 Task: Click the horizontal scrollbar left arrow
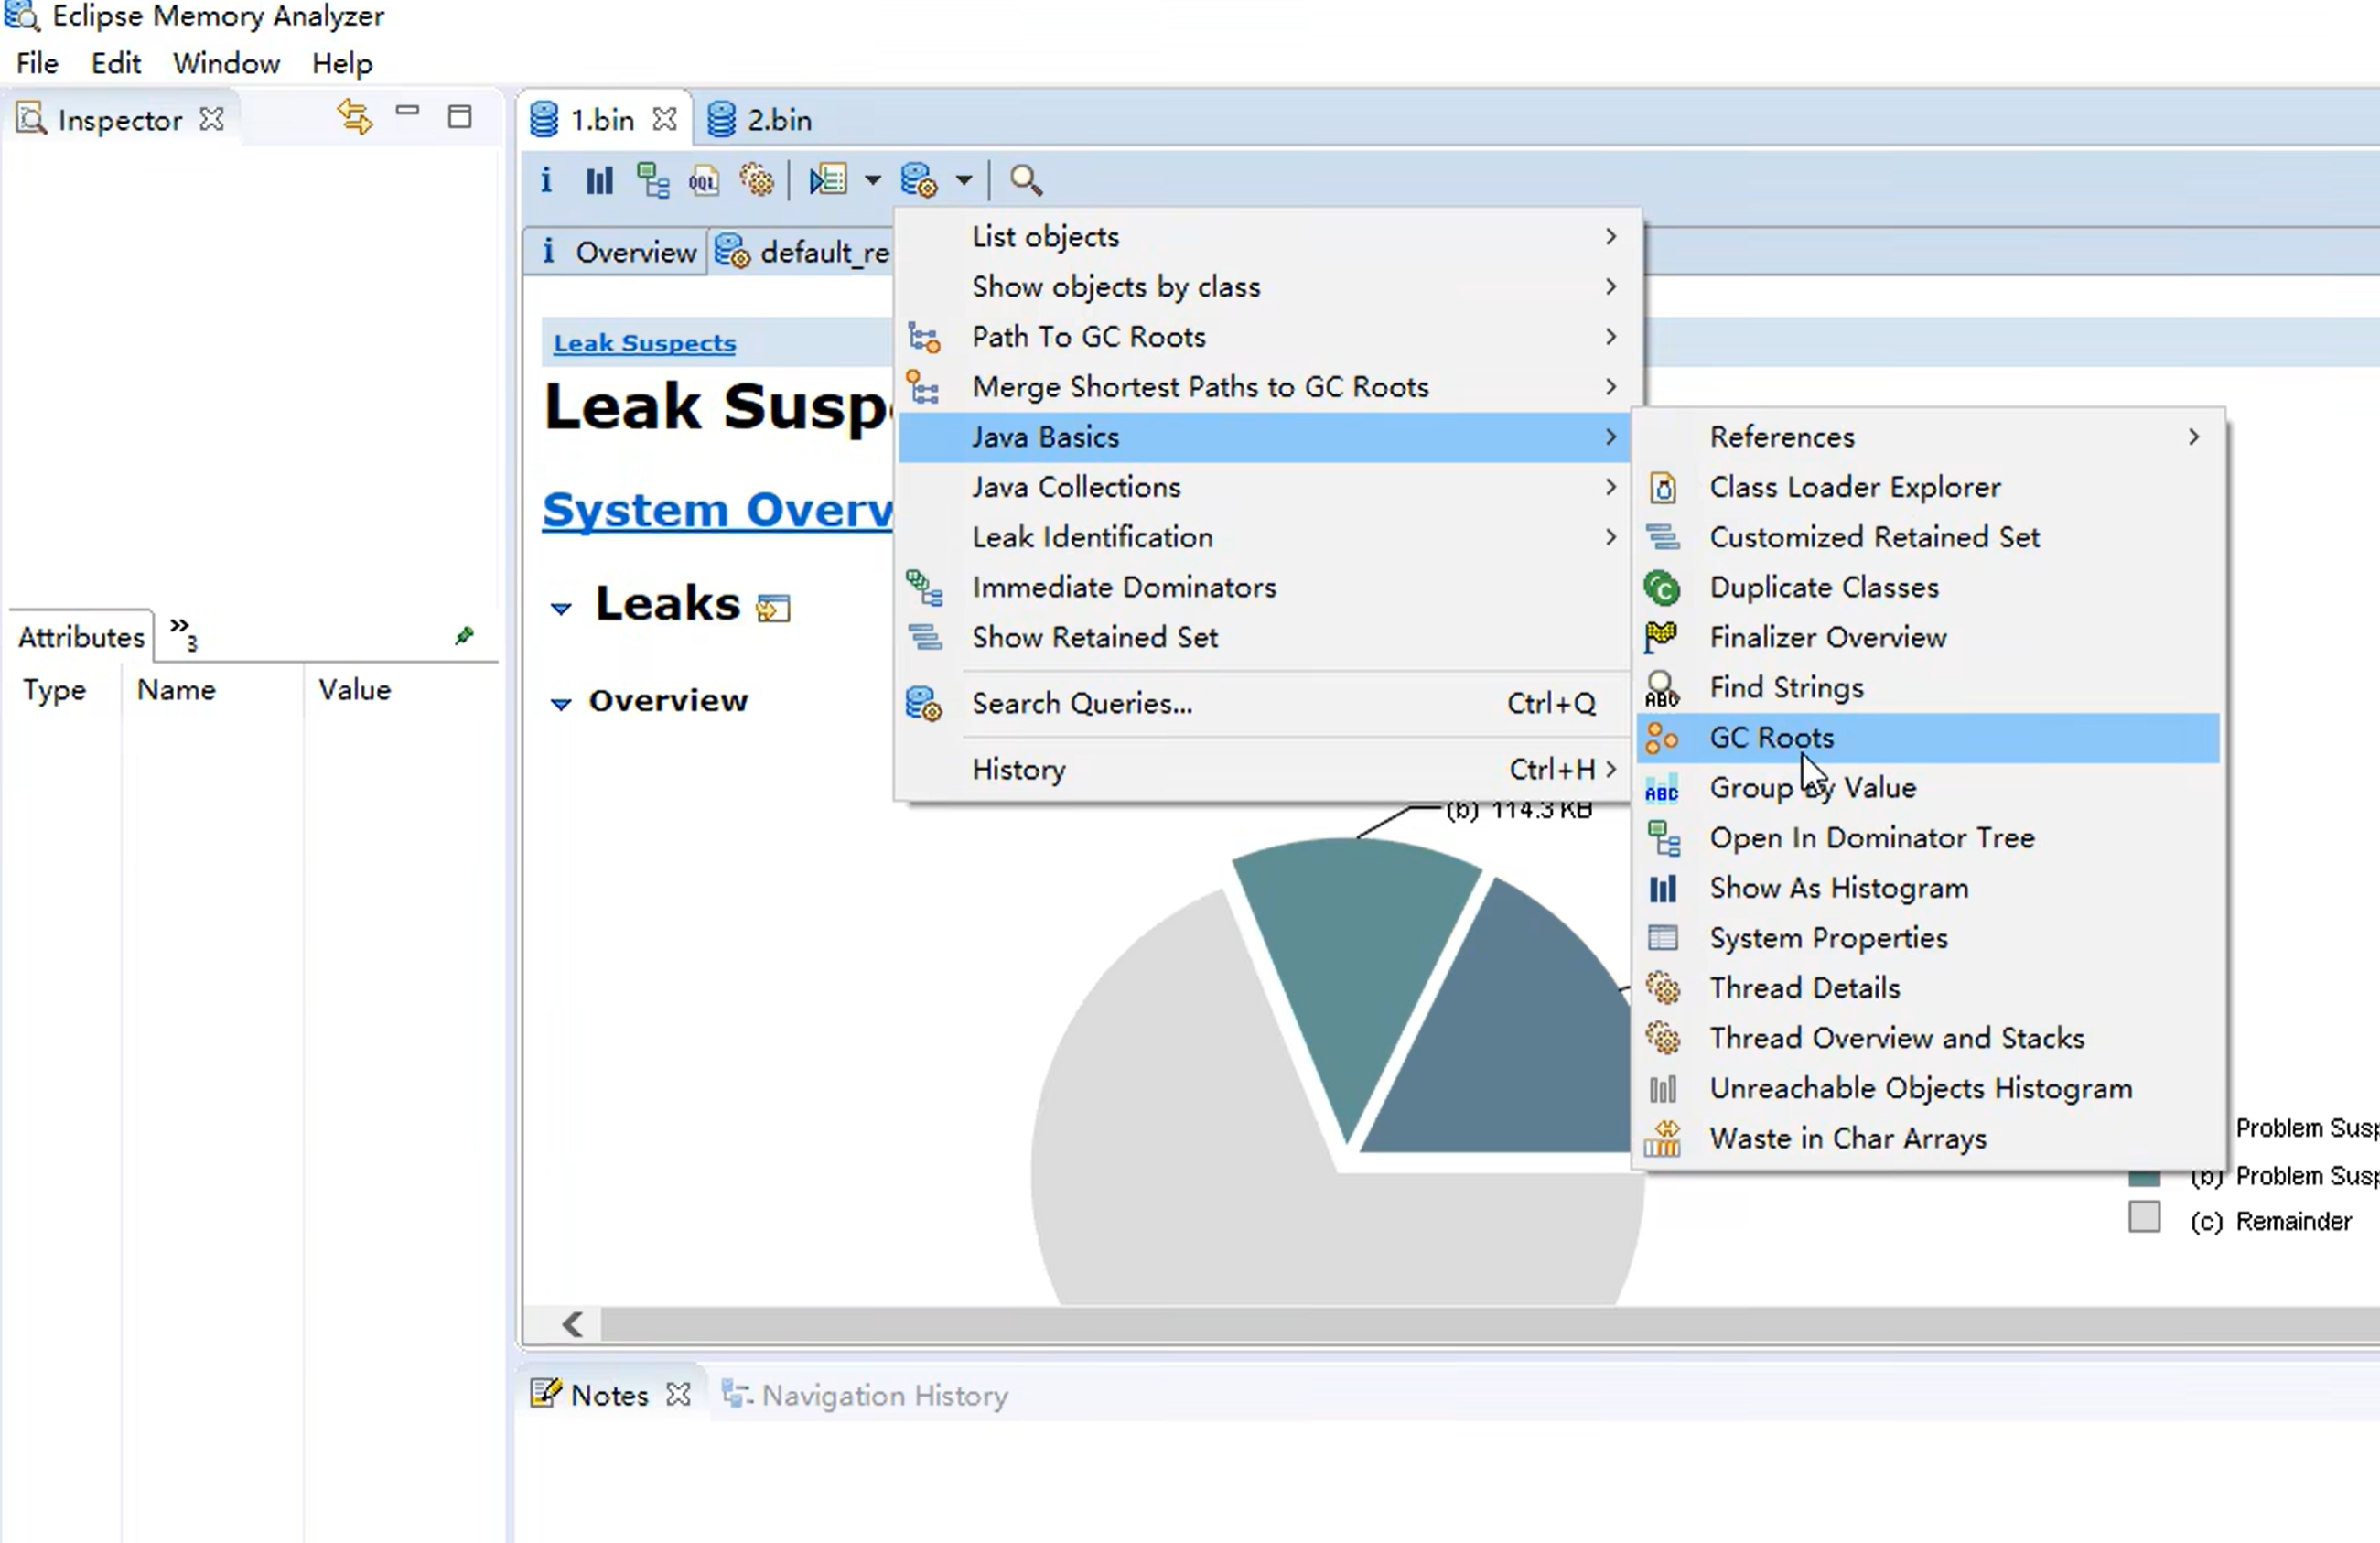click(573, 1324)
